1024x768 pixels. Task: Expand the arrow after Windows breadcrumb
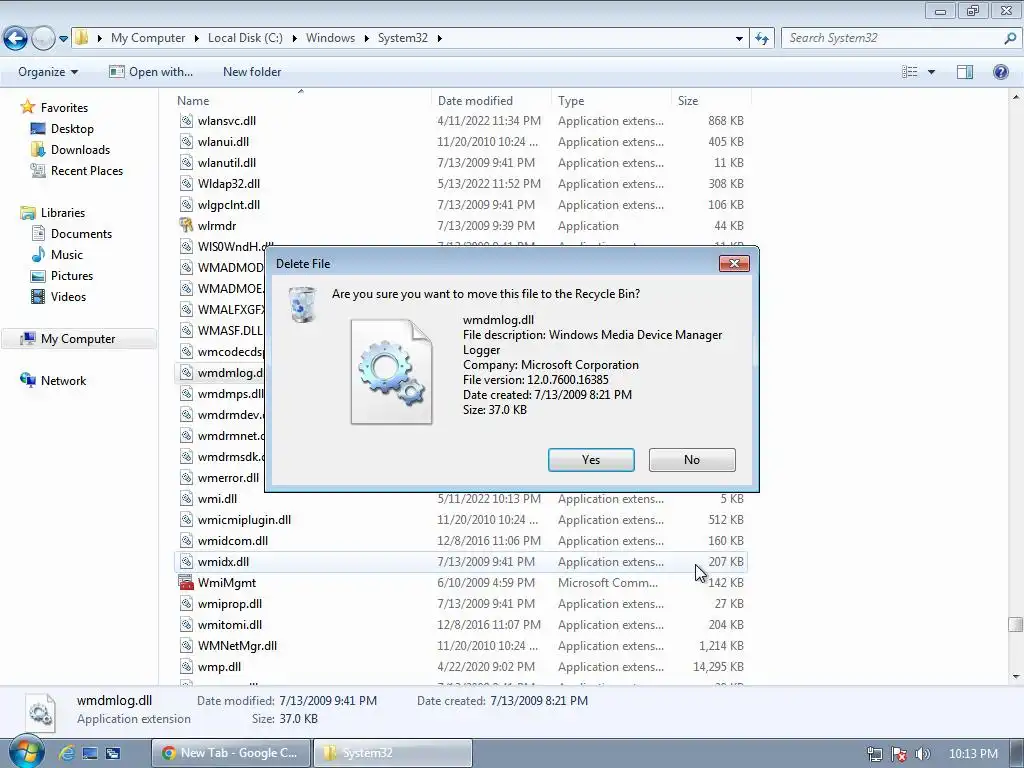pyautogui.click(x=366, y=39)
